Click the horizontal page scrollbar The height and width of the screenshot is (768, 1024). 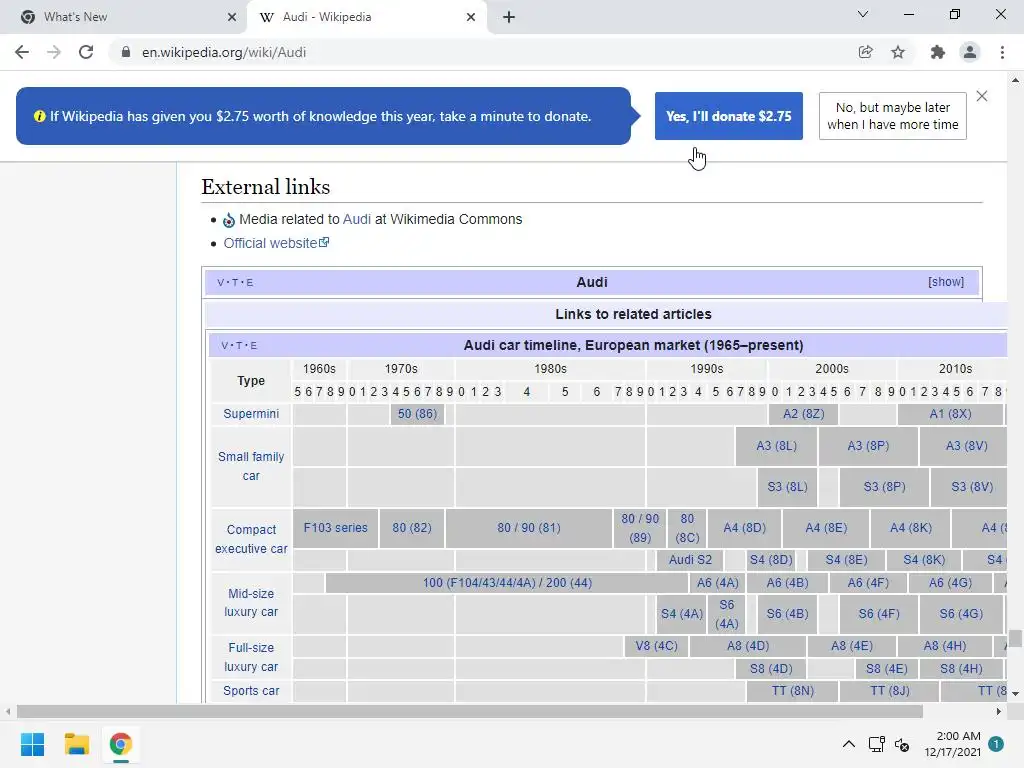click(470, 711)
